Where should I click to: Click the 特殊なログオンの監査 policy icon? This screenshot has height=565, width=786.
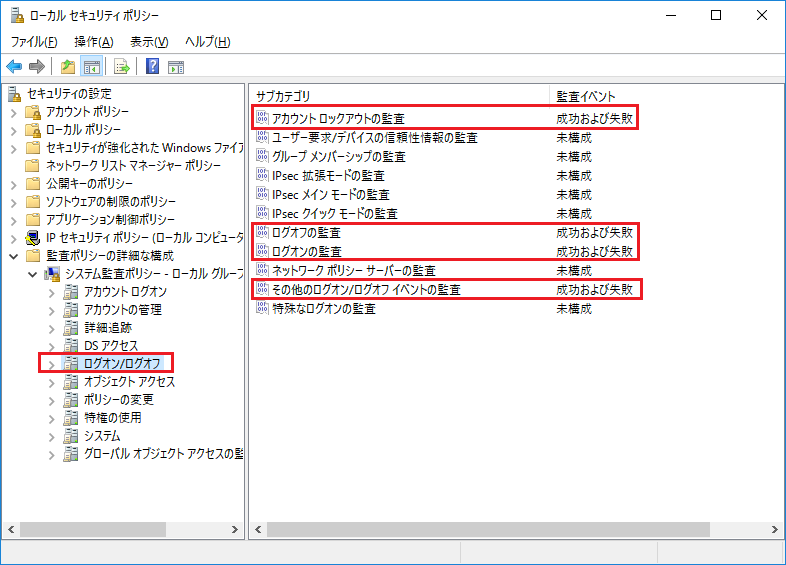click(x=262, y=308)
